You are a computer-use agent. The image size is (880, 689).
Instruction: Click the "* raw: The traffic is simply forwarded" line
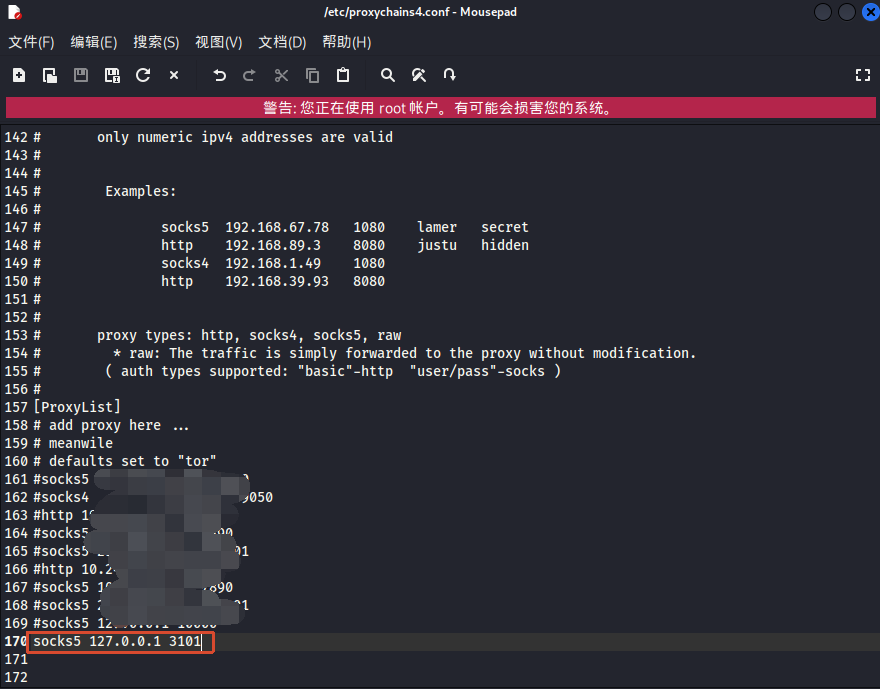click(405, 353)
